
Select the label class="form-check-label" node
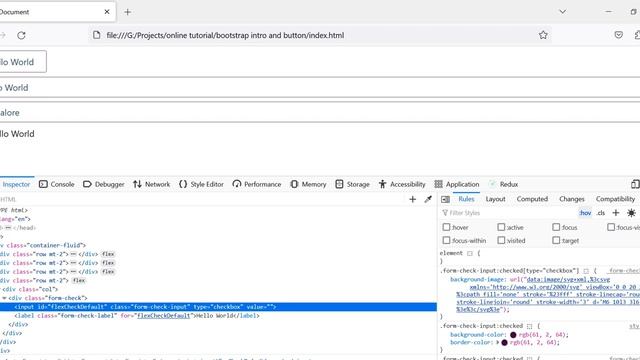tap(137, 316)
